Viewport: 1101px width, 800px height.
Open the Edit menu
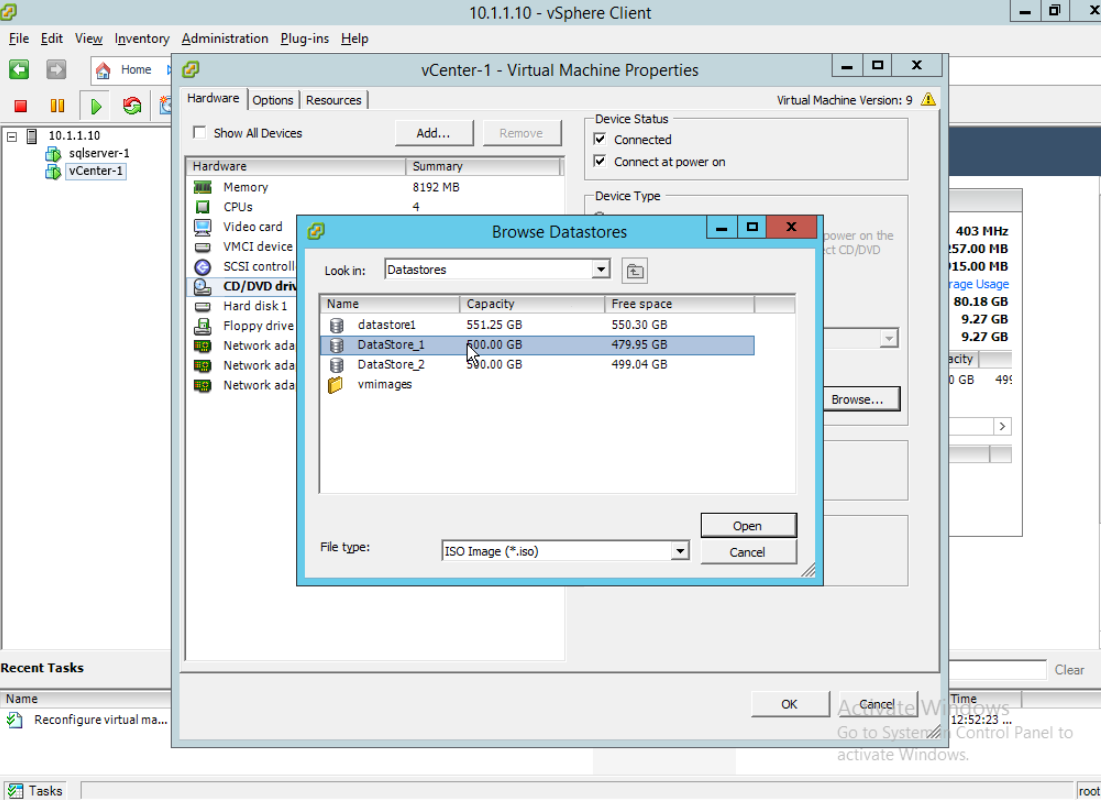pos(52,39)
